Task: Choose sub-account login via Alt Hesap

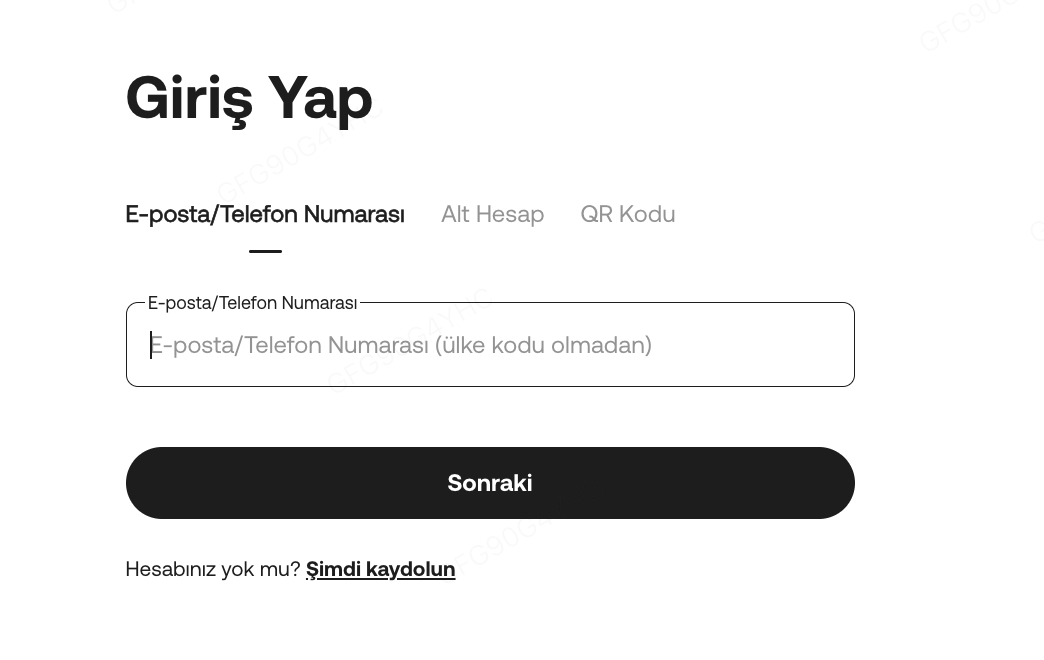Action: (492, 214)
